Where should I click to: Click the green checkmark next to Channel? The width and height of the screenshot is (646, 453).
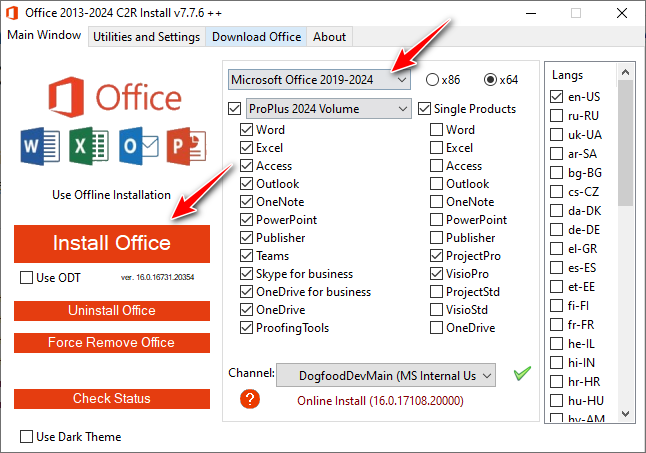(x=521, y=374)
